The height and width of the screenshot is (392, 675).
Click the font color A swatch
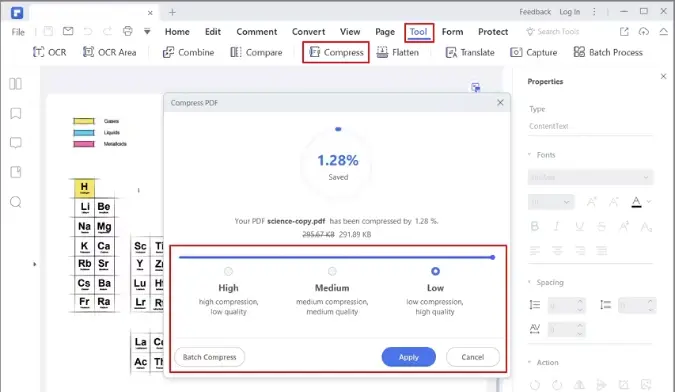(636, 202)
